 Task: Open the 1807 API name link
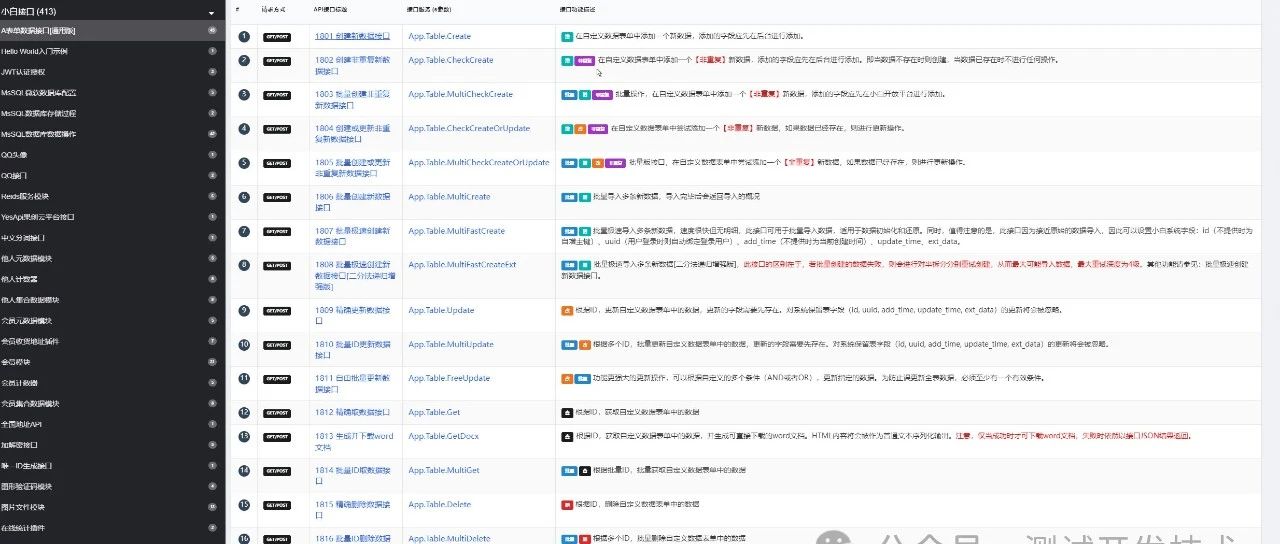353,236
